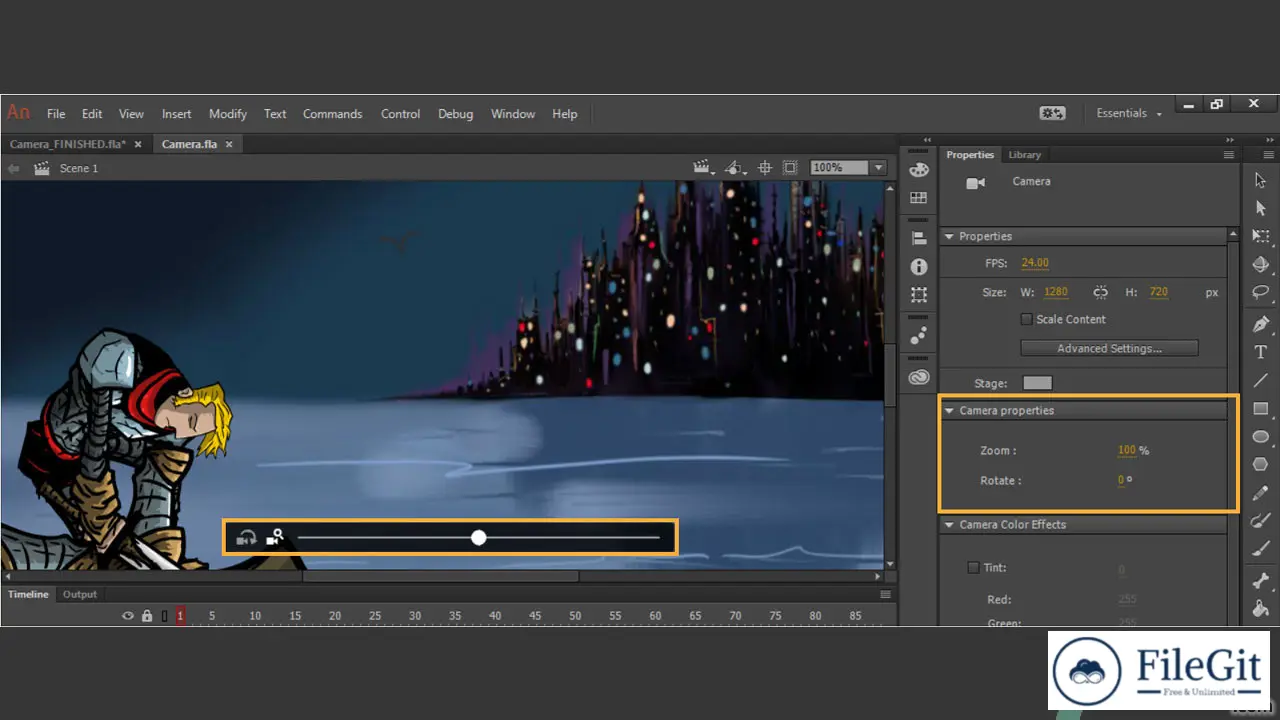Select the Subselection tool
The image size is (1280, 720).
click(1260, 208)
